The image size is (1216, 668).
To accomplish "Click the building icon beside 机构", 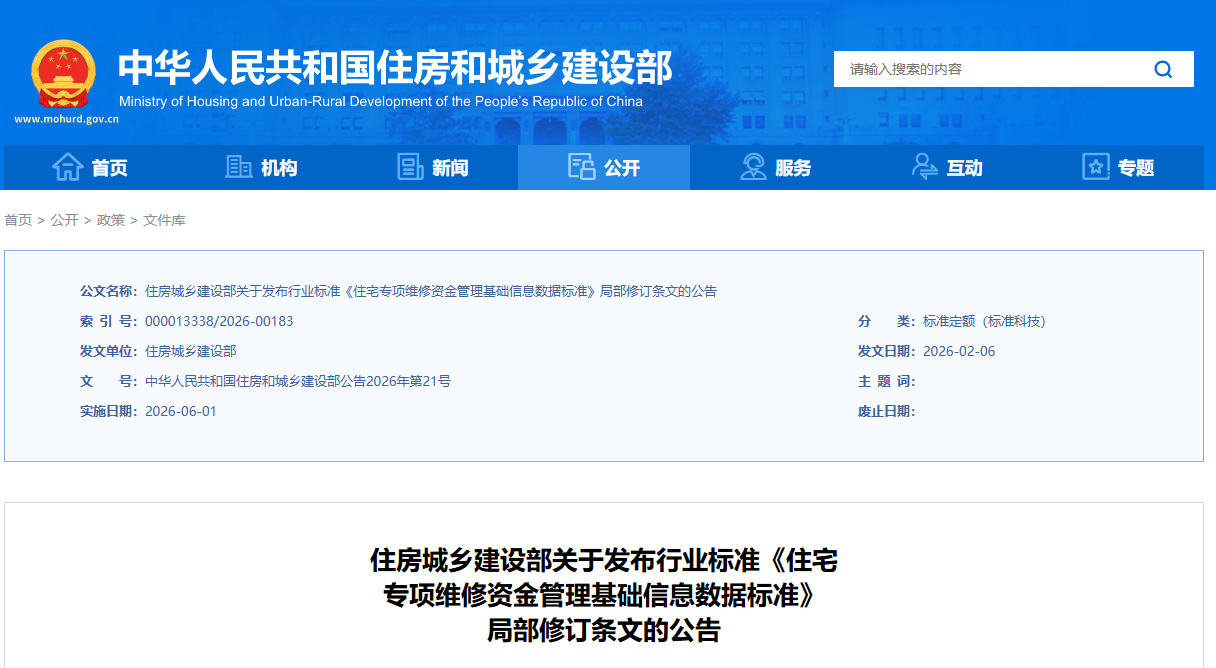I will [239, 167].
